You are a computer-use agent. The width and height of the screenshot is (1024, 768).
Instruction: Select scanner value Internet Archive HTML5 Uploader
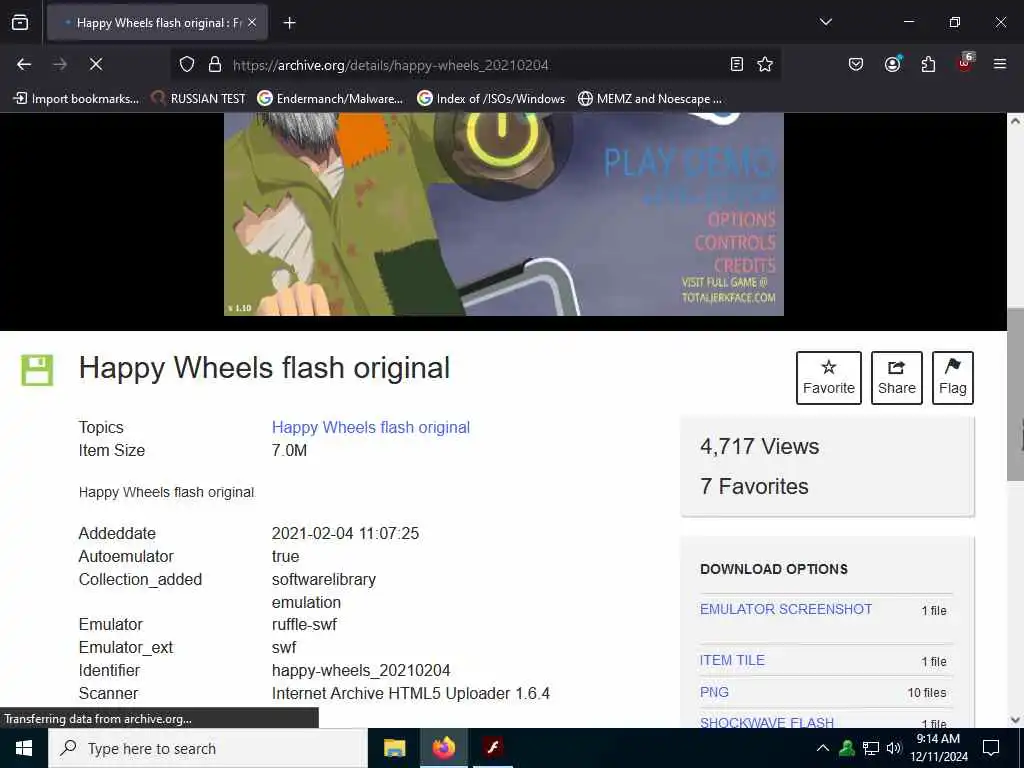click(411, 694)
